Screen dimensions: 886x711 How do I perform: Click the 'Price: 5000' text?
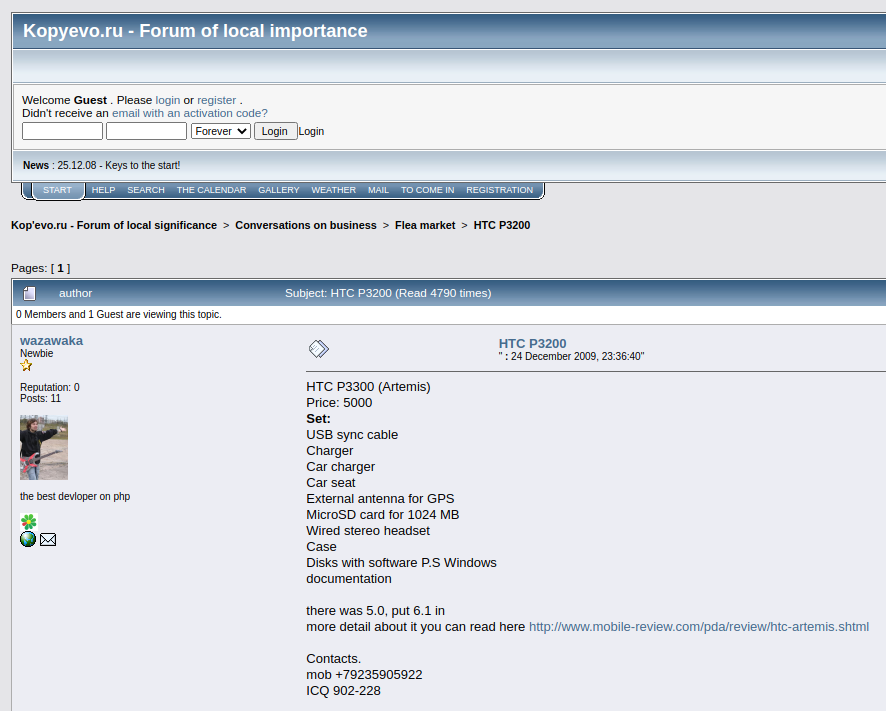point(339,403)
